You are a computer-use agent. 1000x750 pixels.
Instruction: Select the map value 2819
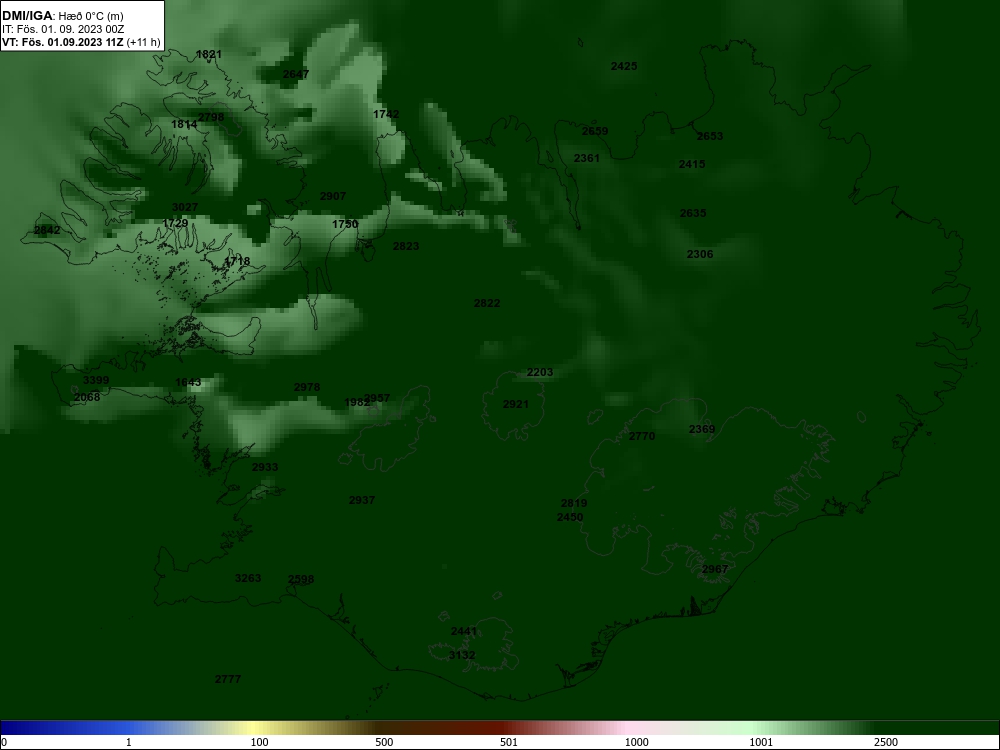pyautogui.click(x=574, y=503)
